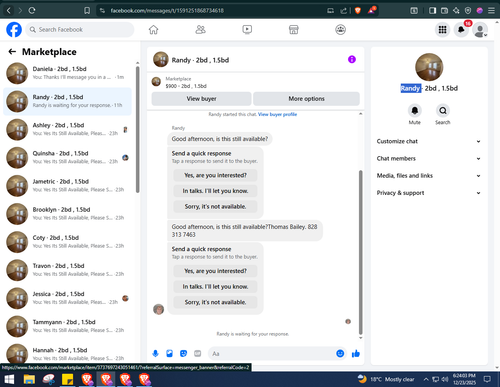This screenshot has width=500, height=387.
Task: Click the browser address bar URL
Action: click(167, 11)
